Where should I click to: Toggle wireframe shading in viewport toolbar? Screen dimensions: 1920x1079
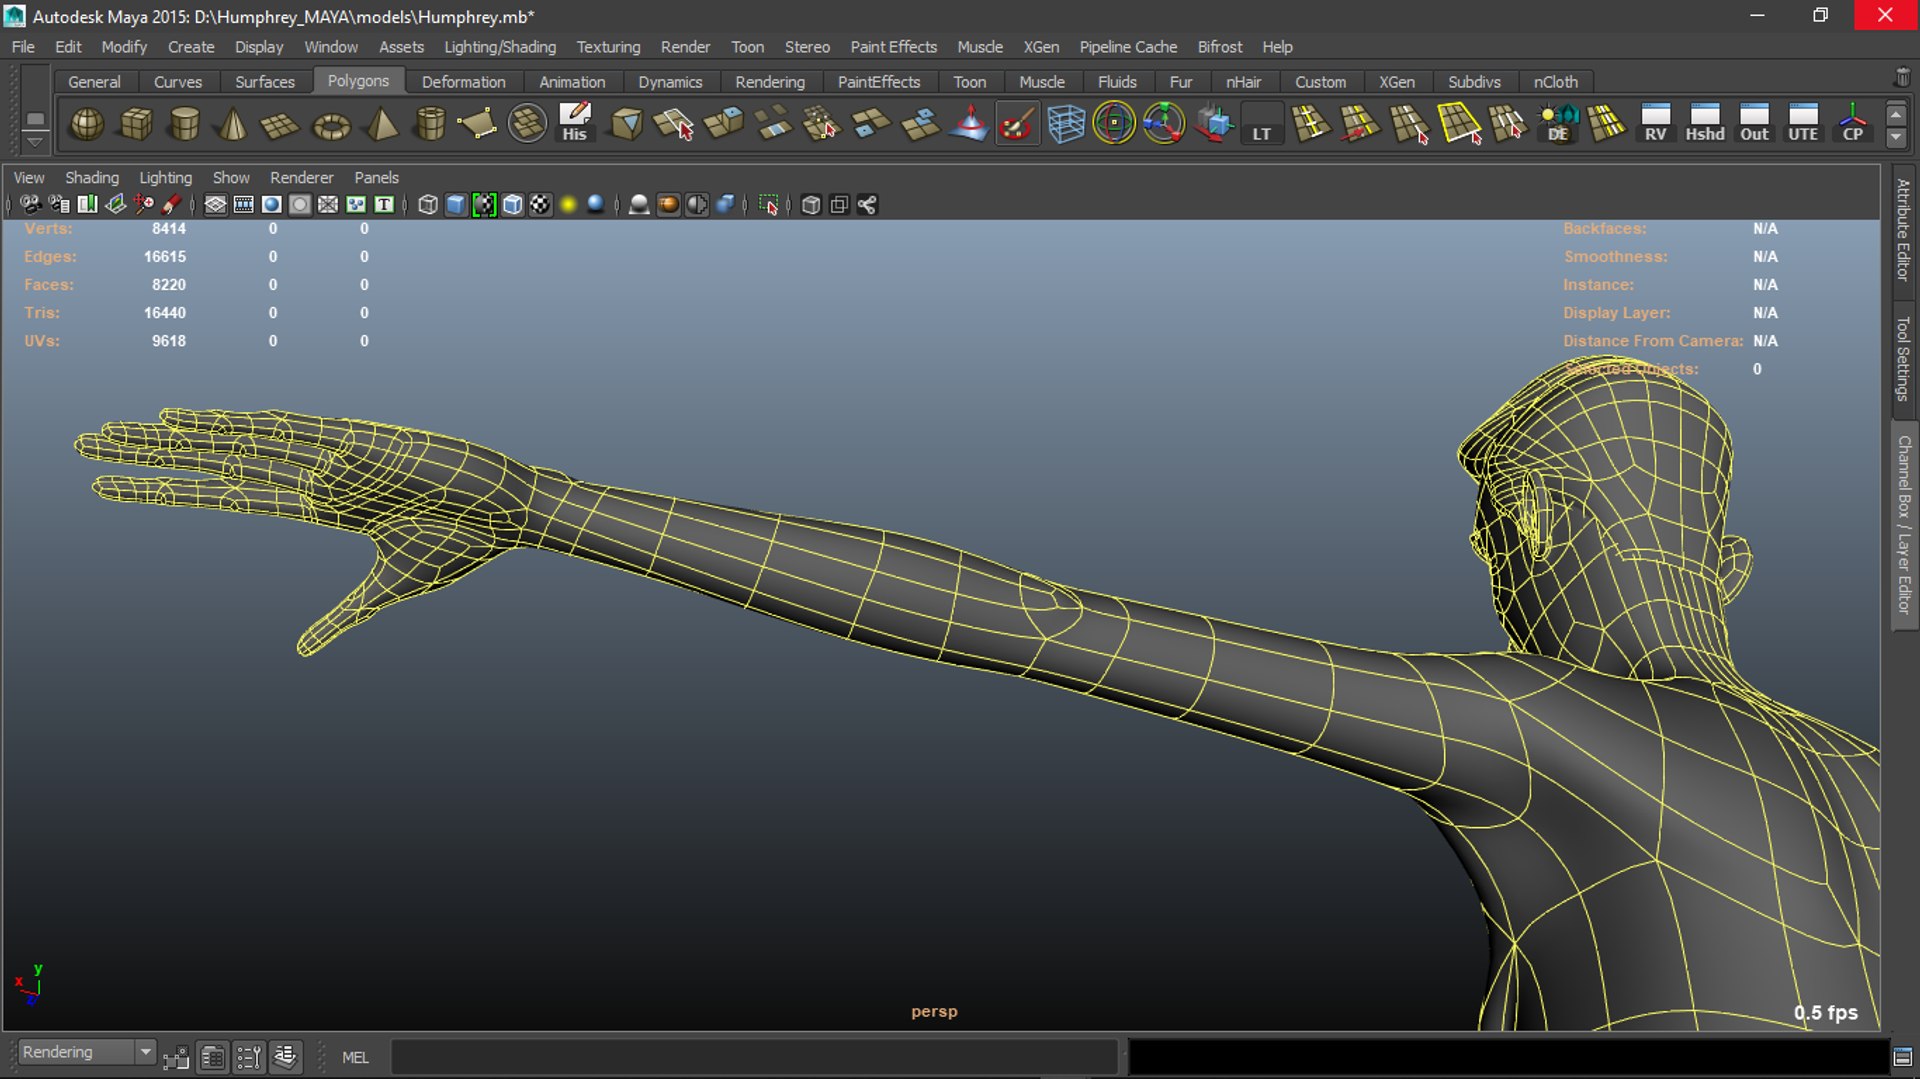coord(428,205)
